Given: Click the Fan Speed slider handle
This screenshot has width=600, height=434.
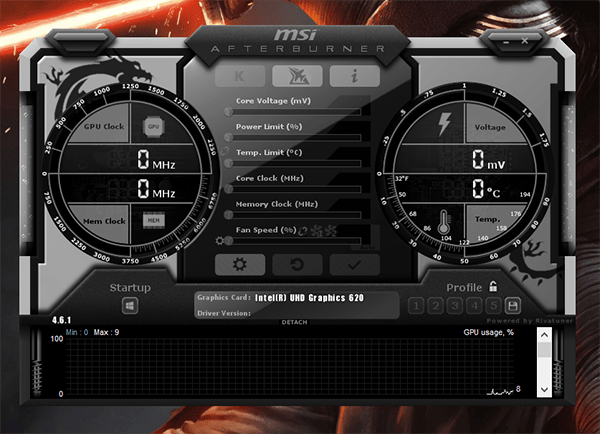Looking at the screenshot, I should [229, 241].
